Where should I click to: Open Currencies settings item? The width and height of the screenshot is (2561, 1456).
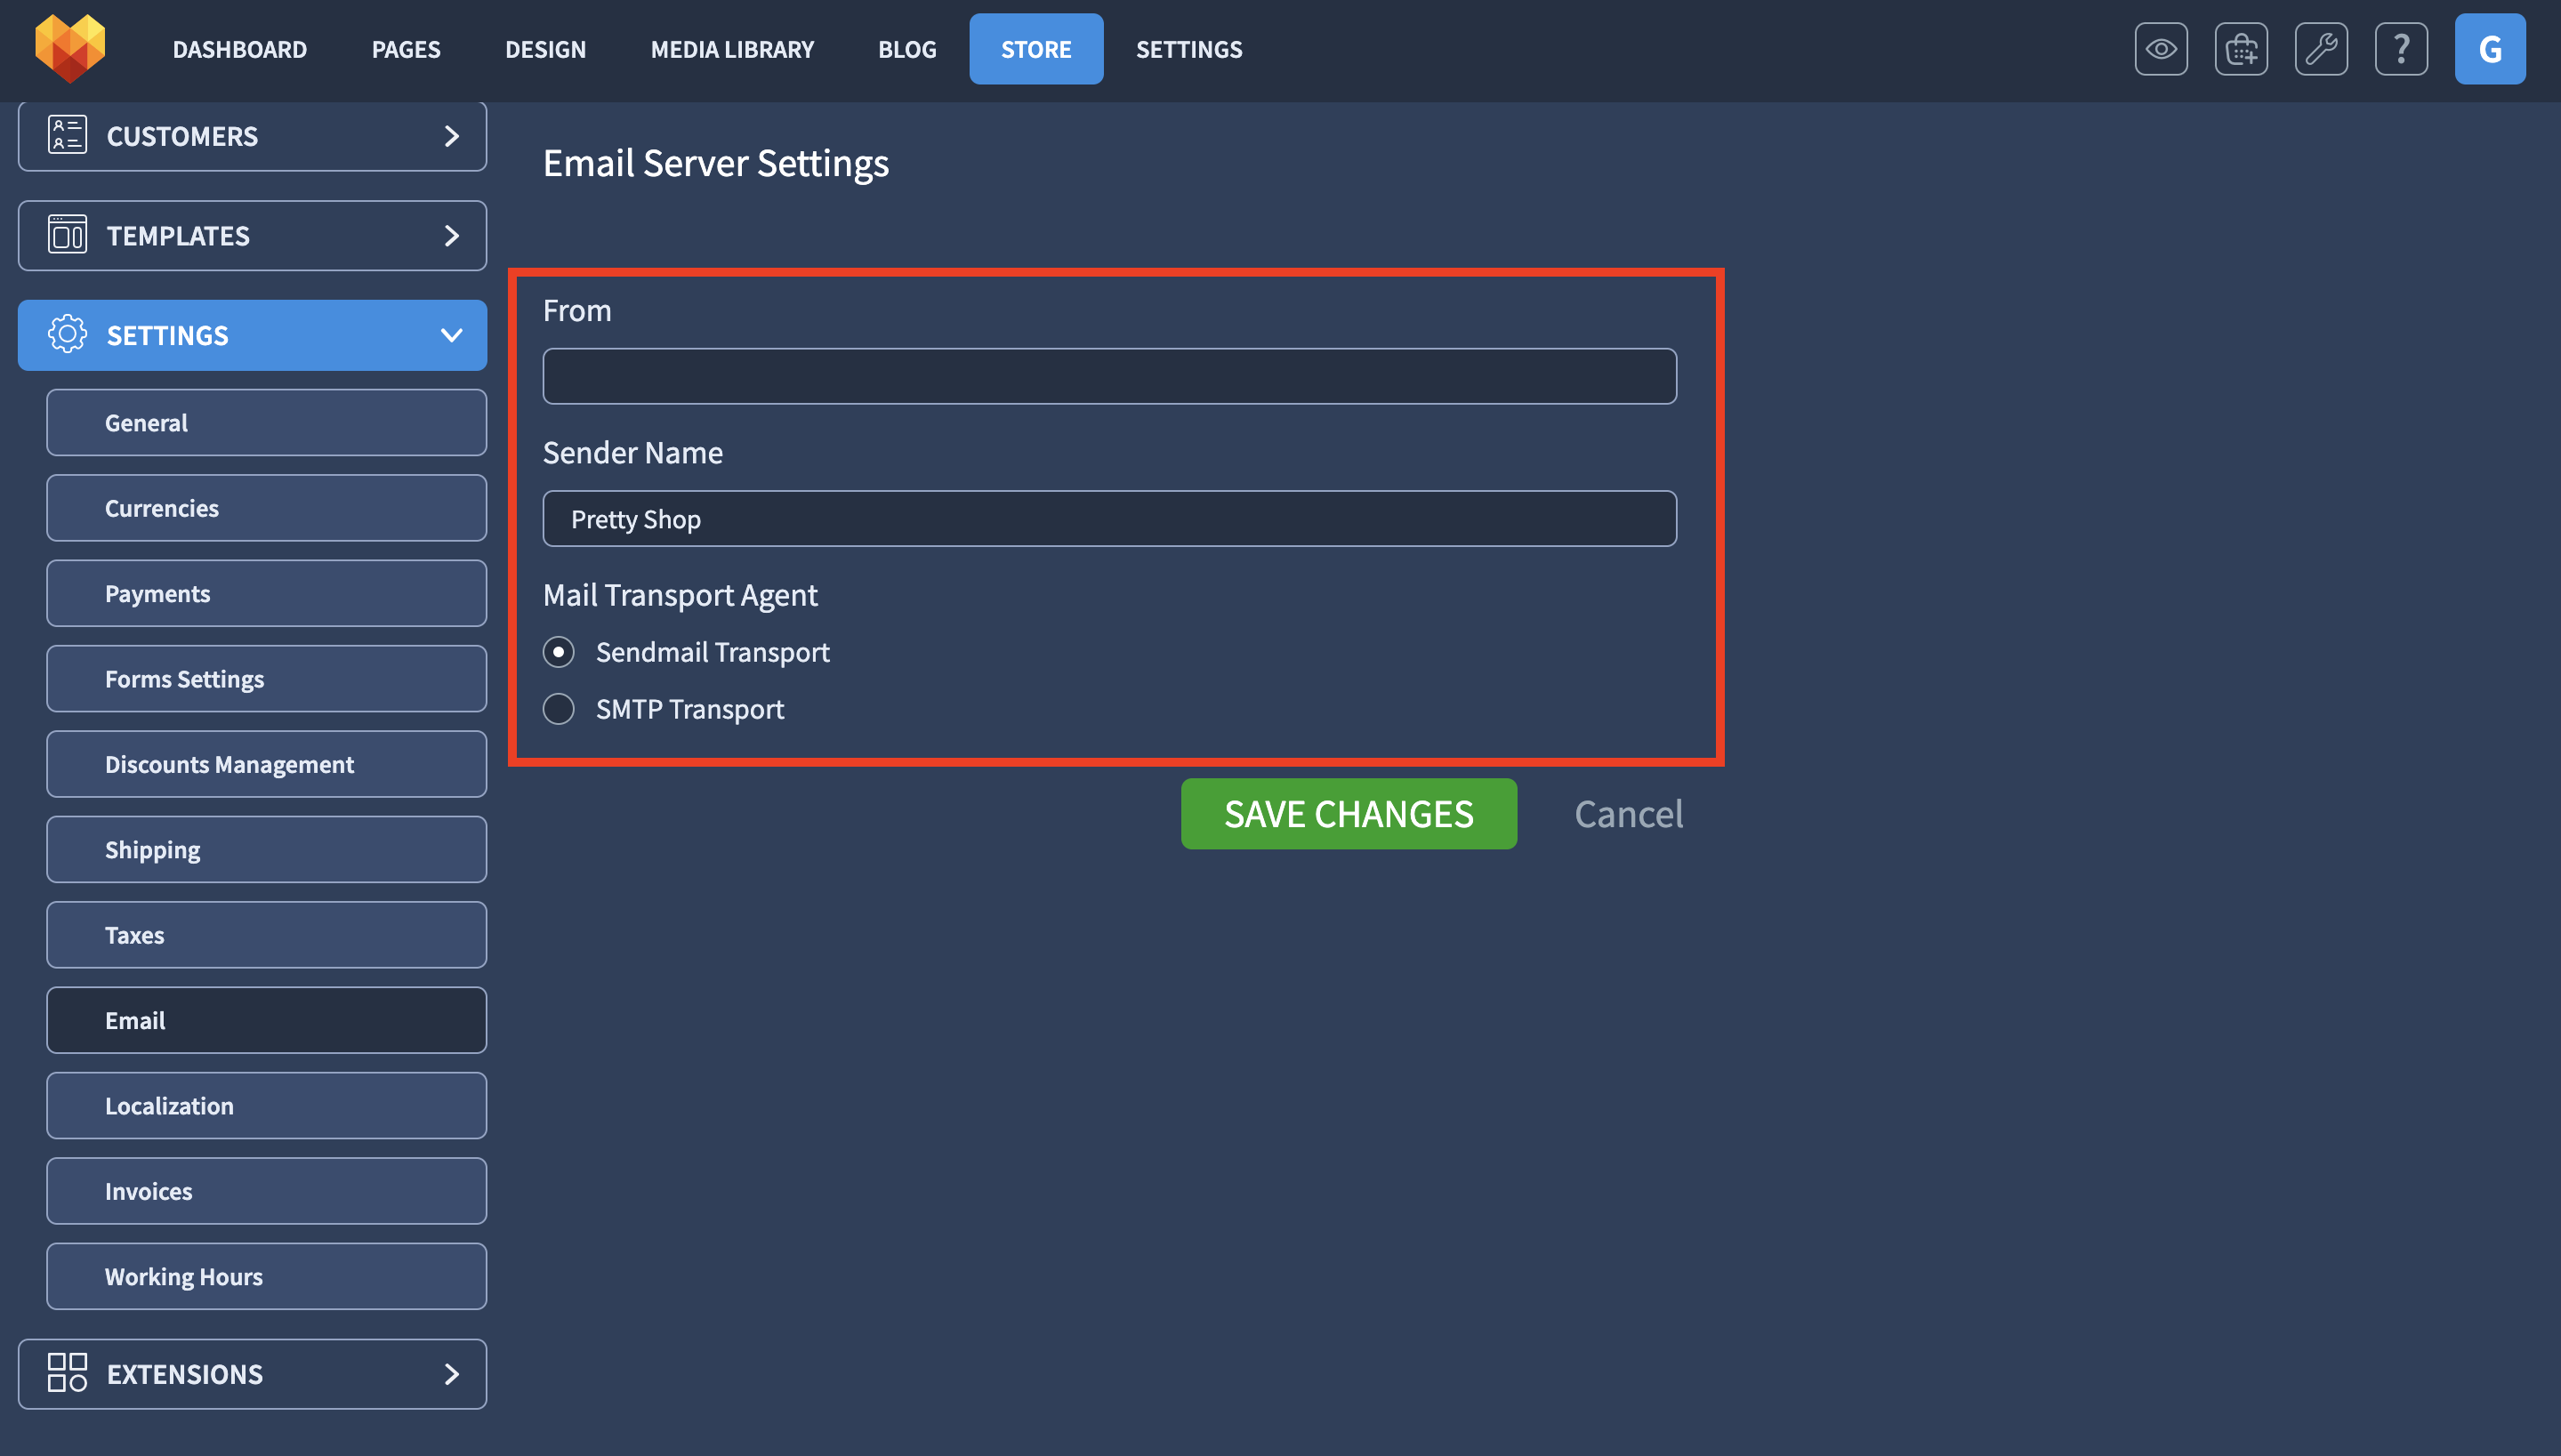(x=266, y=508)
